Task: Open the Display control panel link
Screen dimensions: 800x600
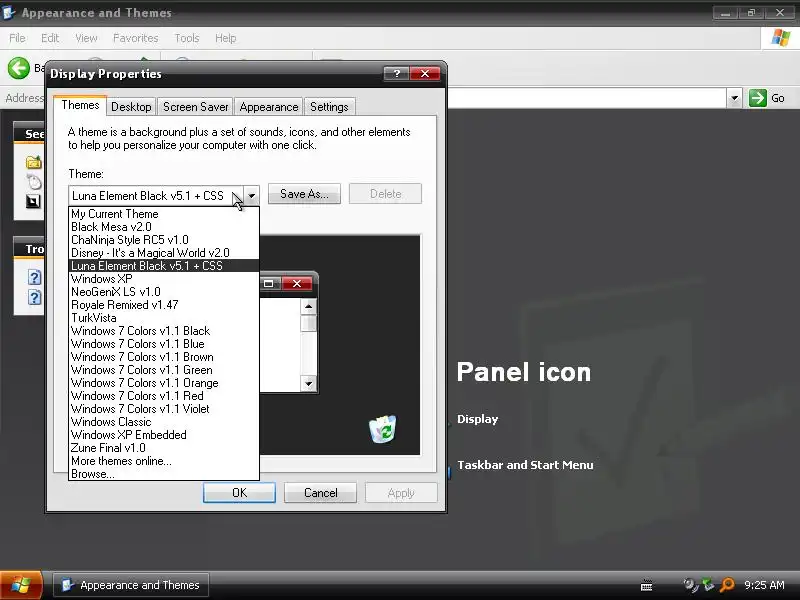Action: click(477, 419)
